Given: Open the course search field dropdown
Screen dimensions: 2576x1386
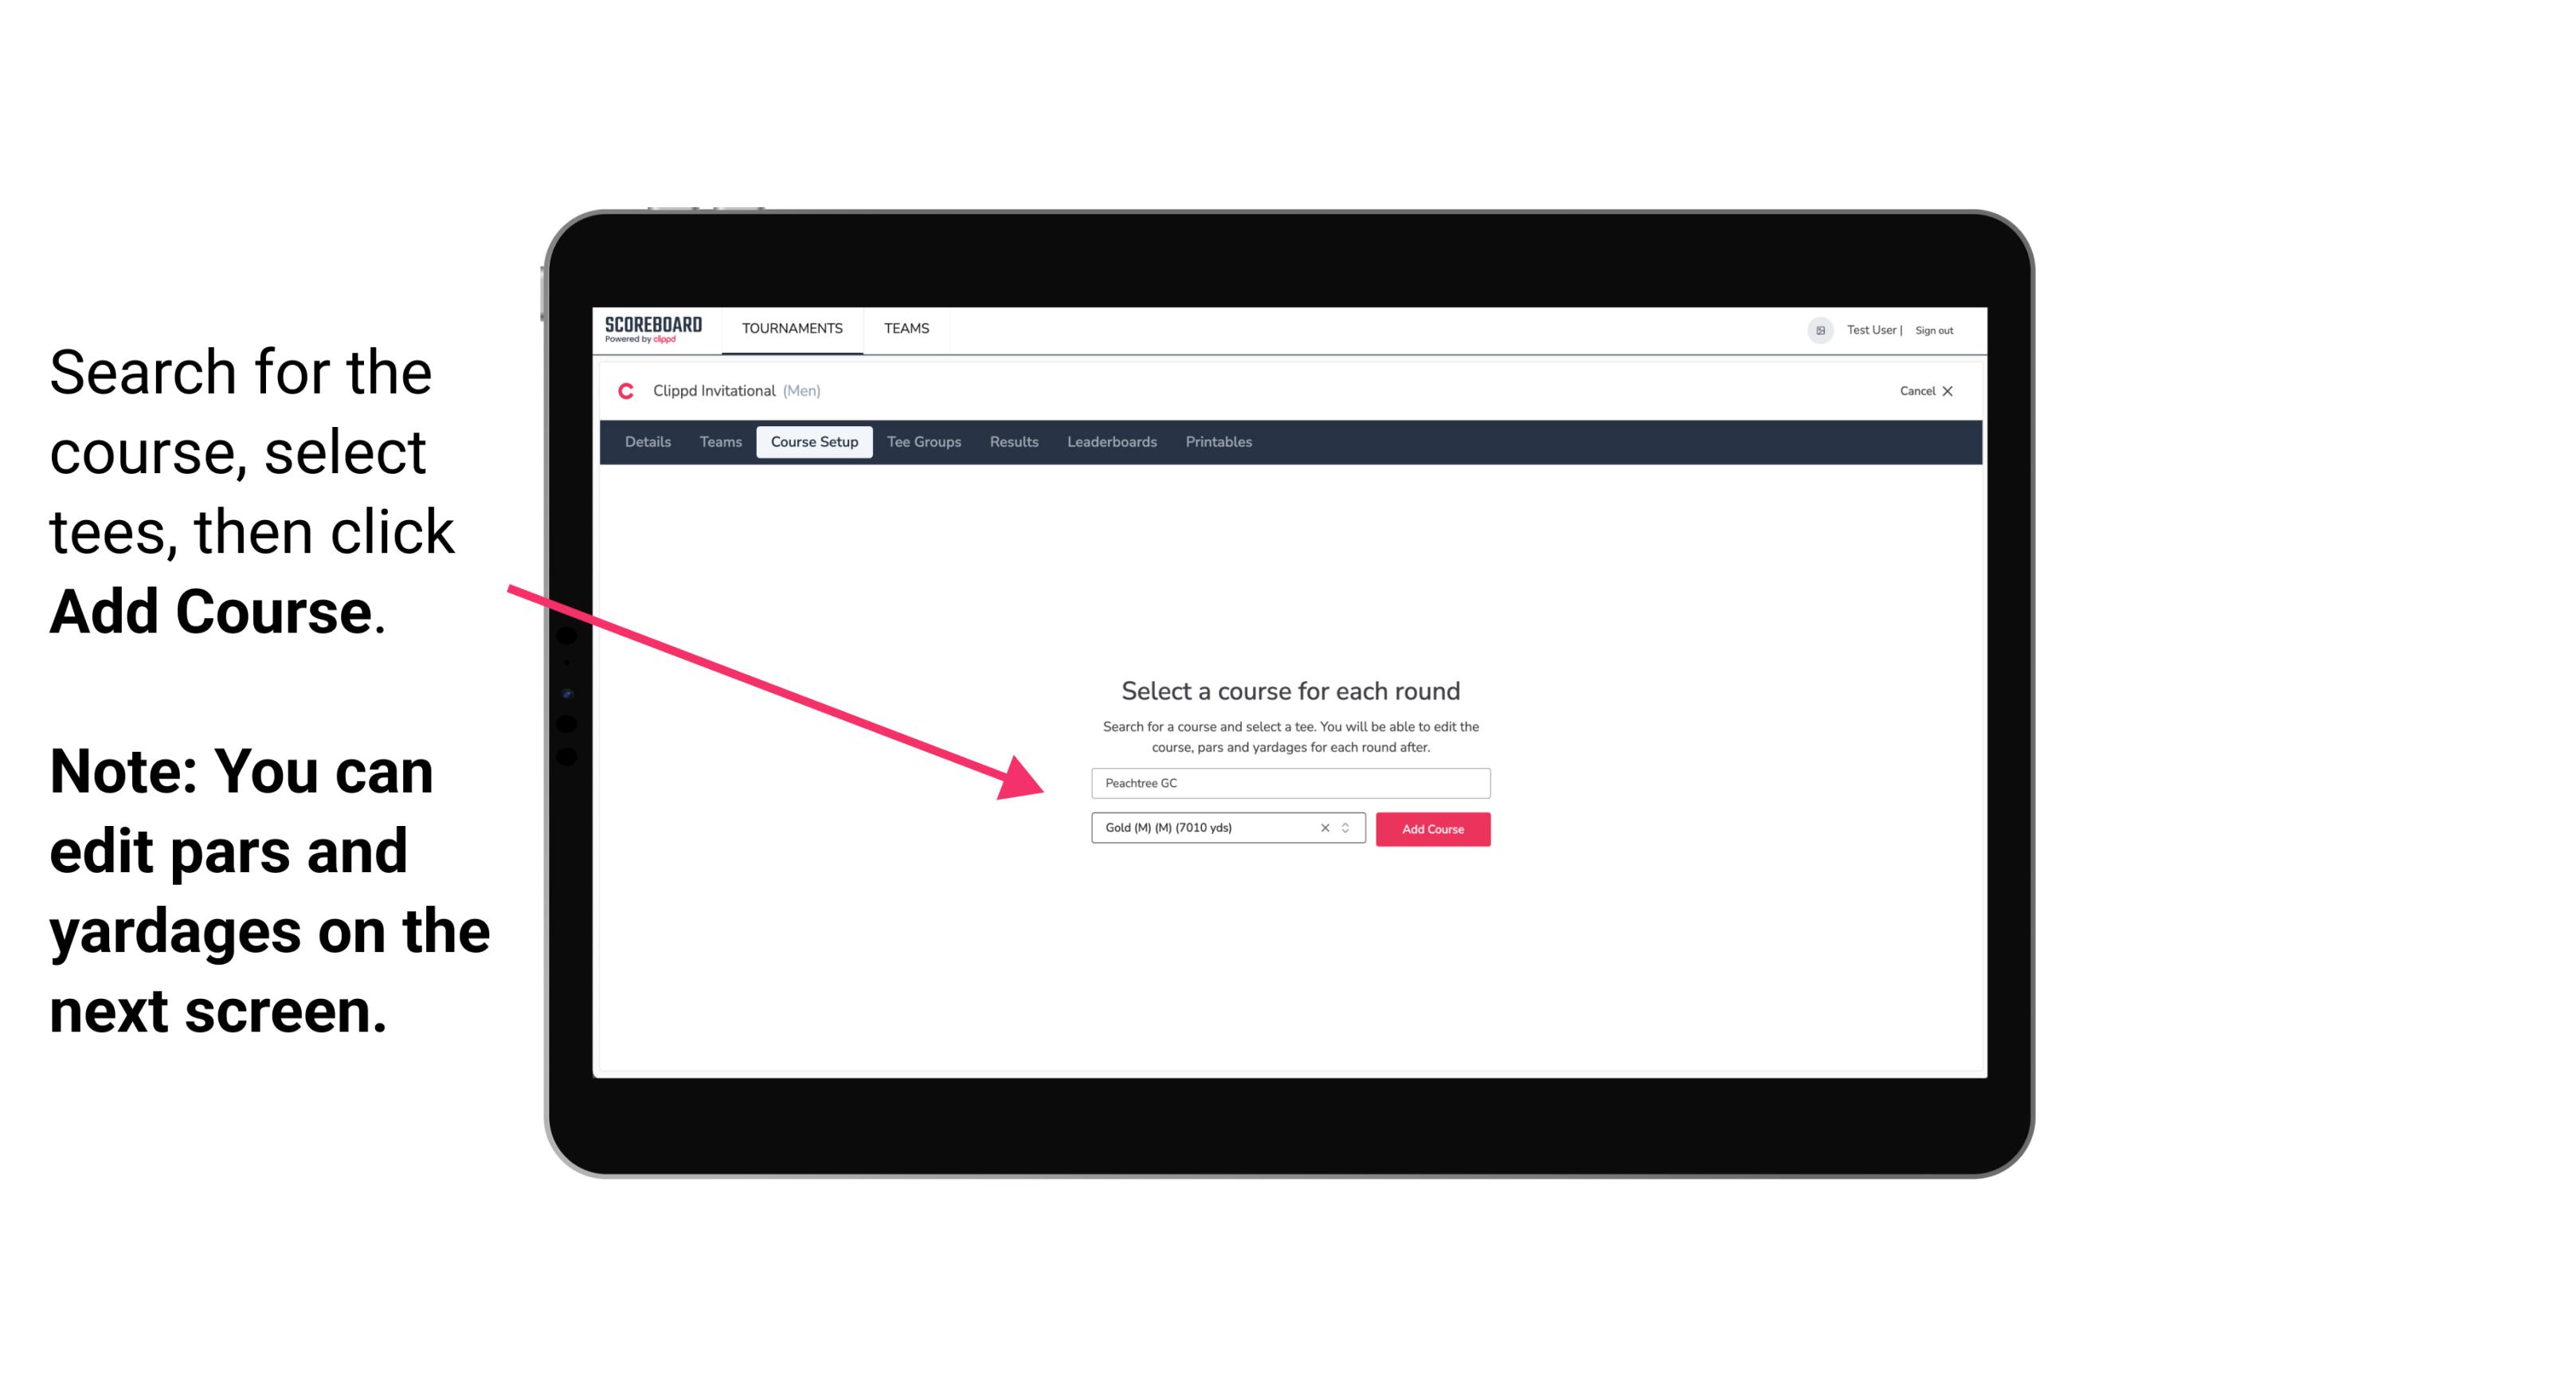Looking at the screenshot, I should [1288, 780].
